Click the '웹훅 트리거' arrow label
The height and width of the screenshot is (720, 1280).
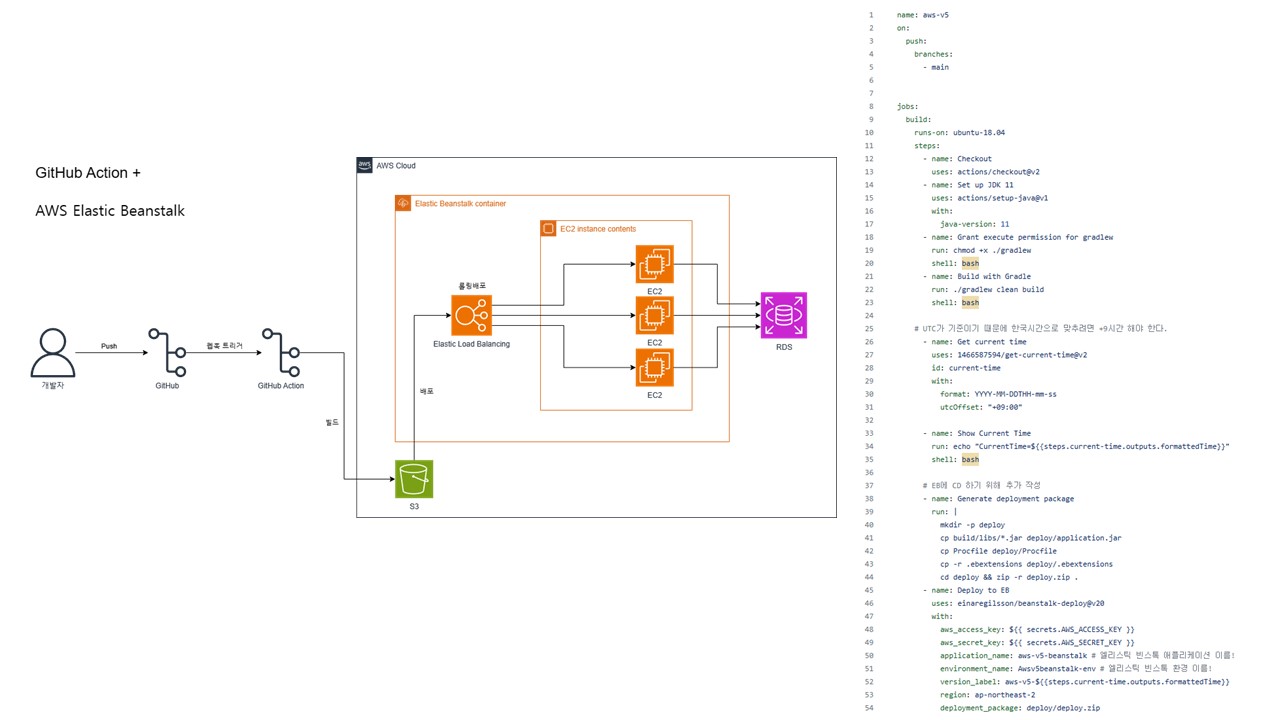coord(224,346)
